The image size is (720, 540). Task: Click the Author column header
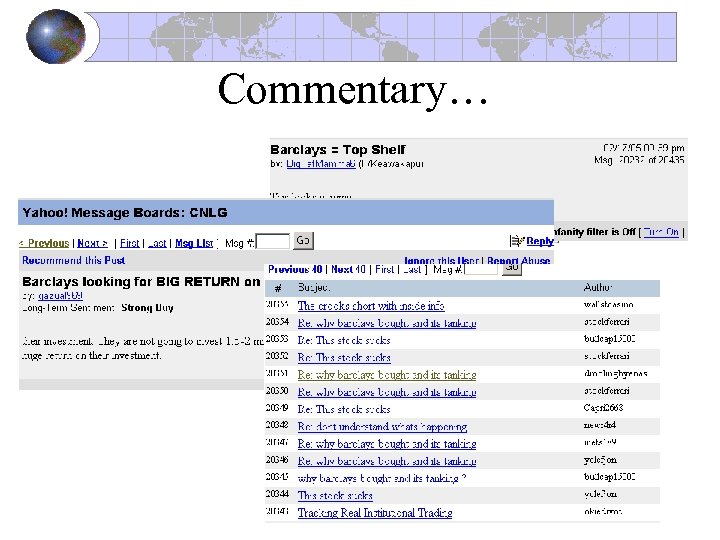(x=597, y=287)
